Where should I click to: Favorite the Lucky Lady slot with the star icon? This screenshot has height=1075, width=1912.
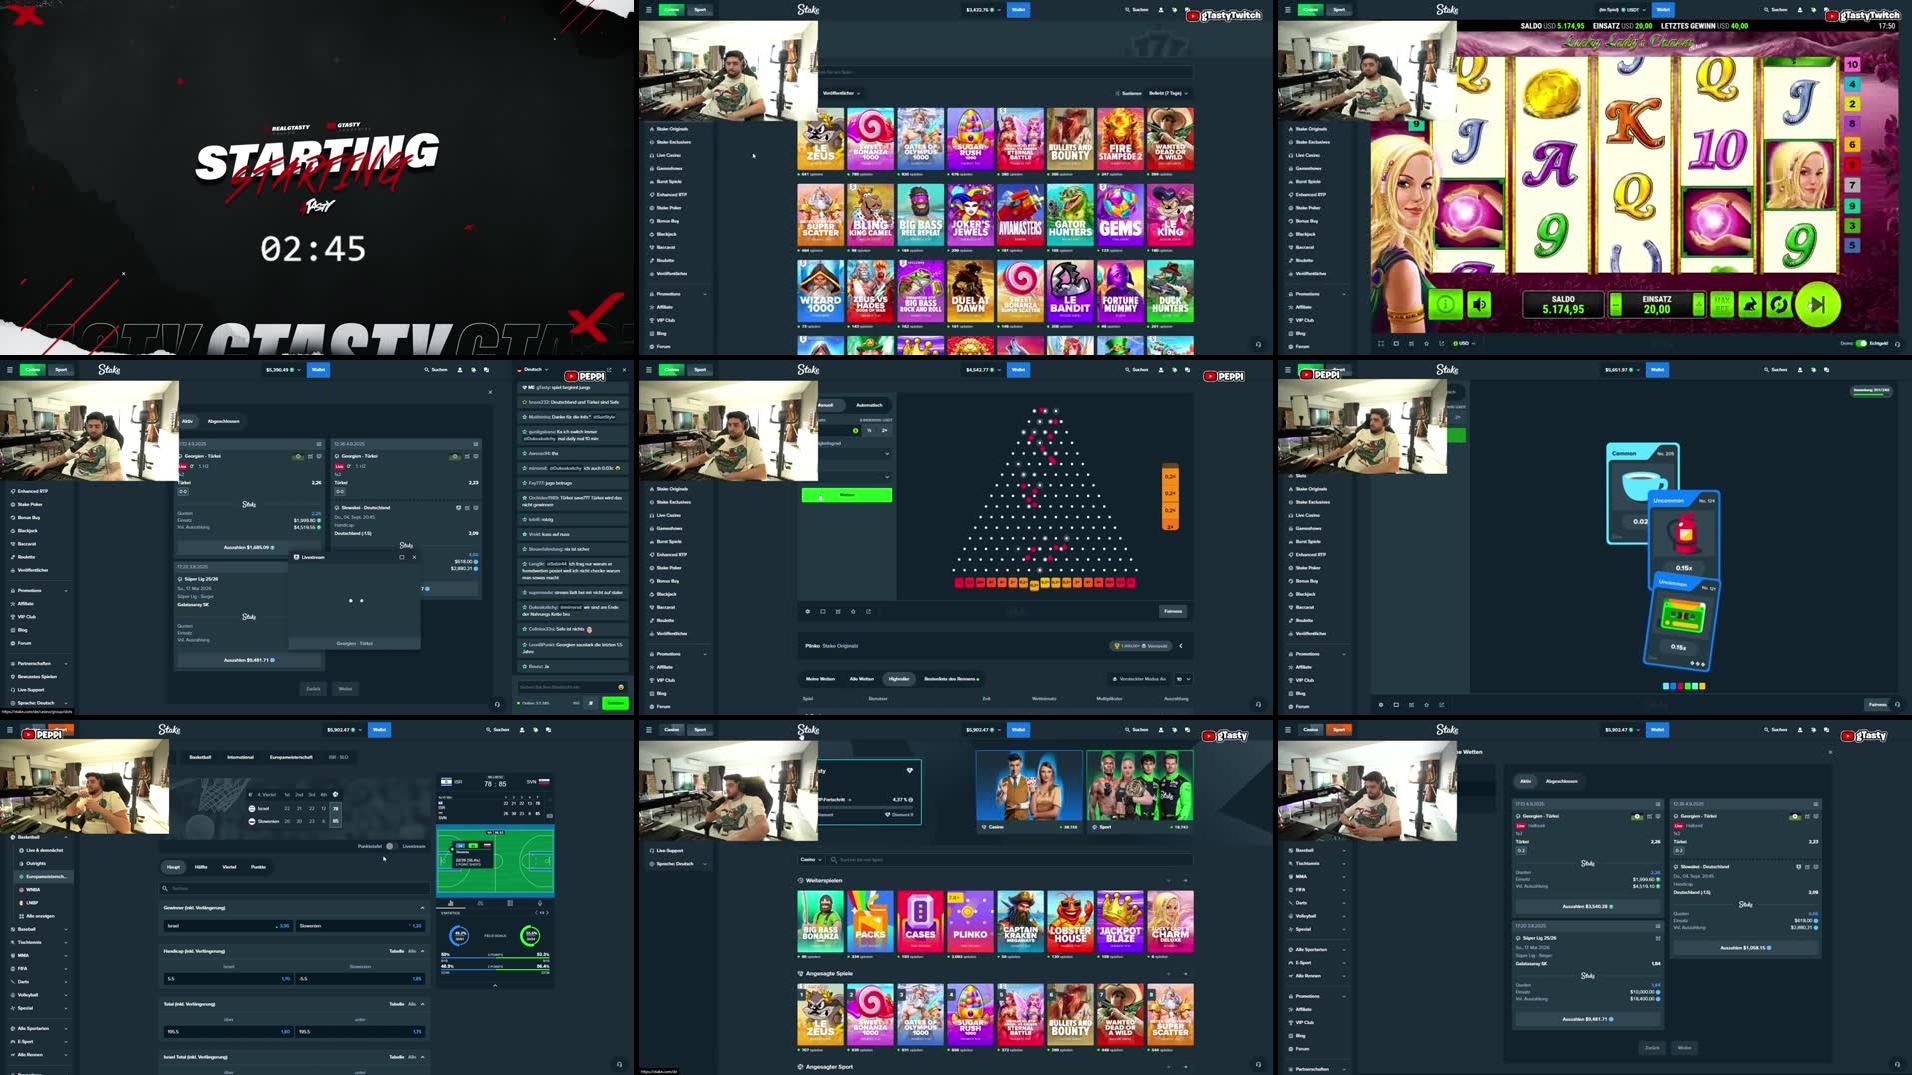(x=1427, y=343)
